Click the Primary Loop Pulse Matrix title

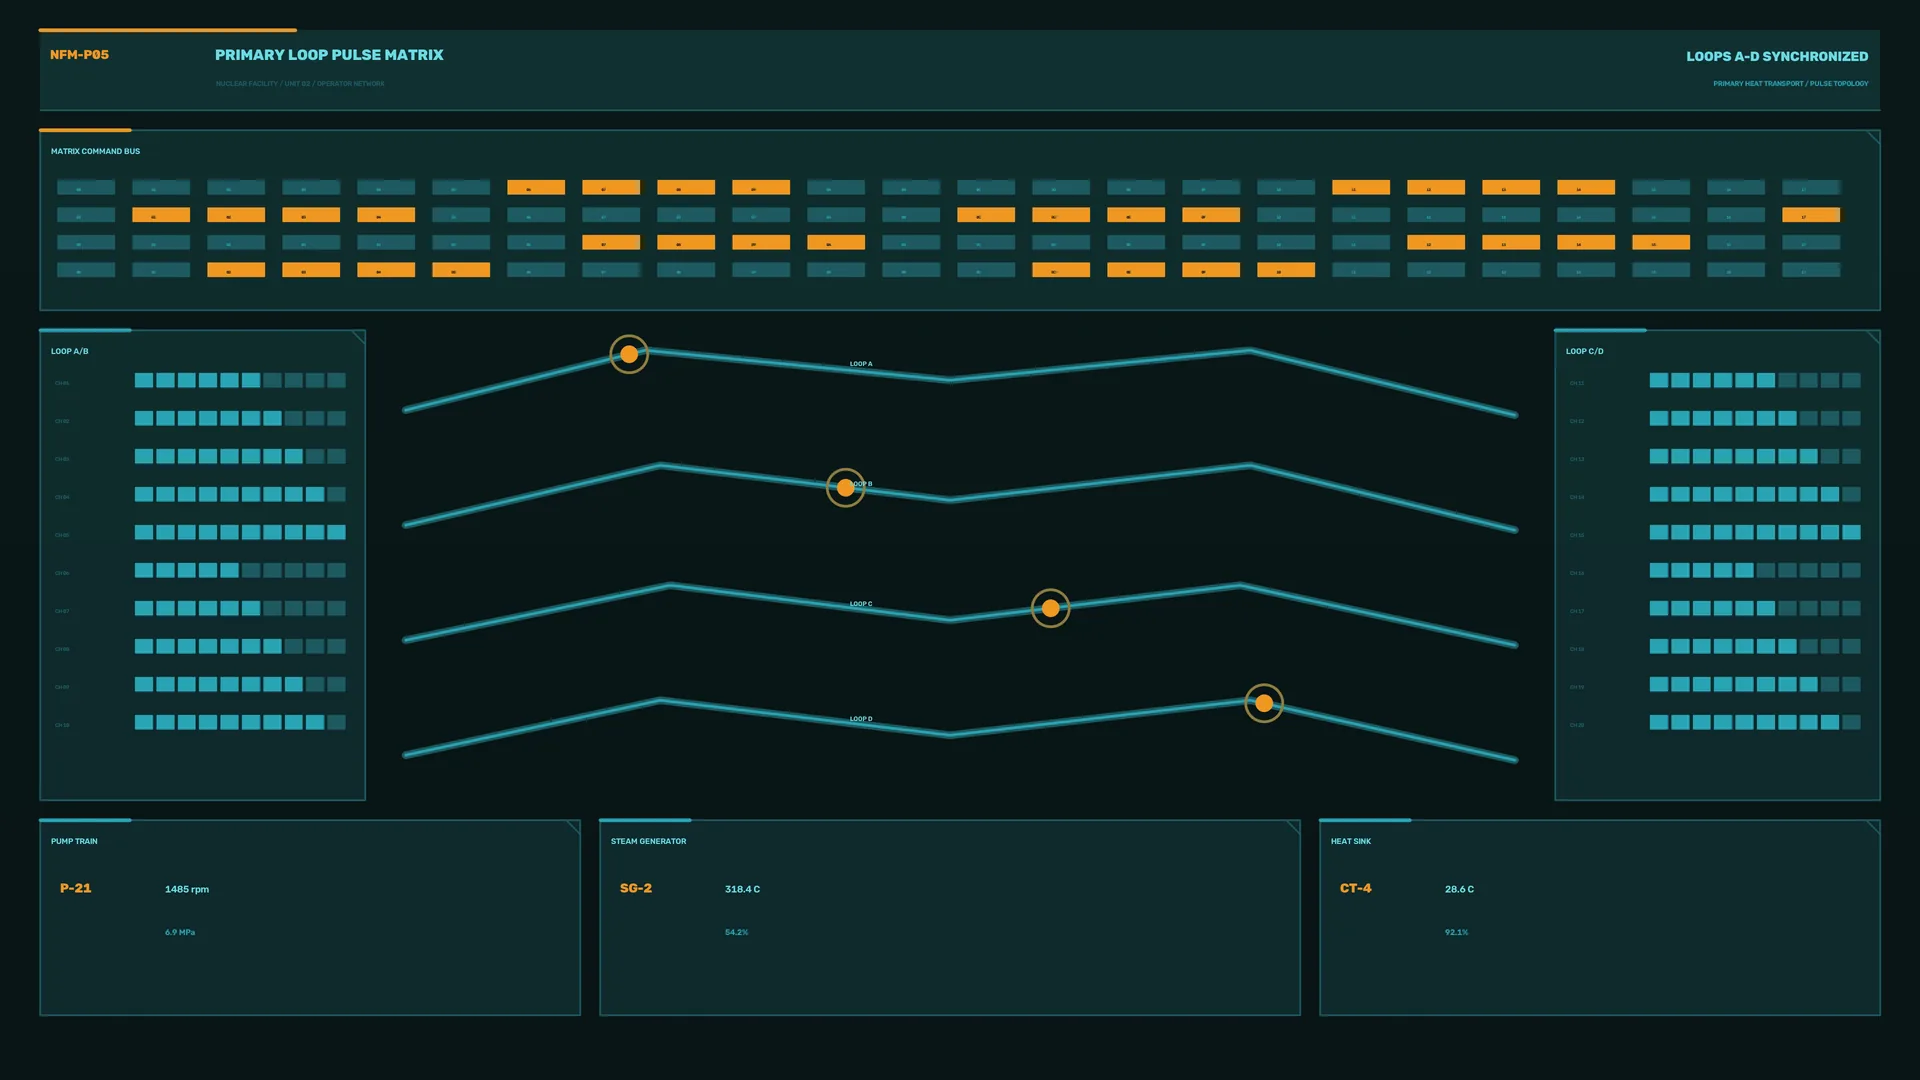[329, 55]
